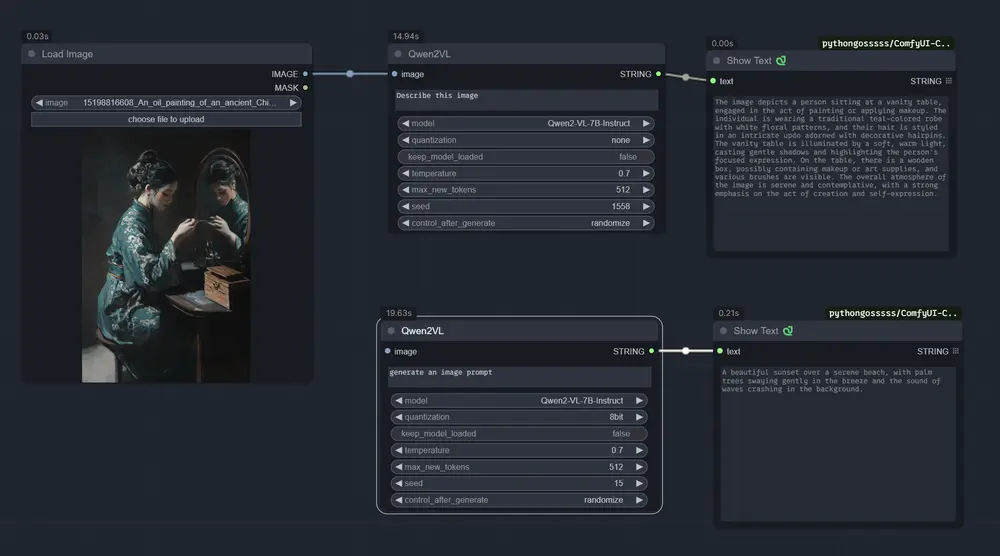Select the previous image with the left arrow in Load Image
Image resolution: width=1000 pixels, height=556 pixels.
click(39, 103)
